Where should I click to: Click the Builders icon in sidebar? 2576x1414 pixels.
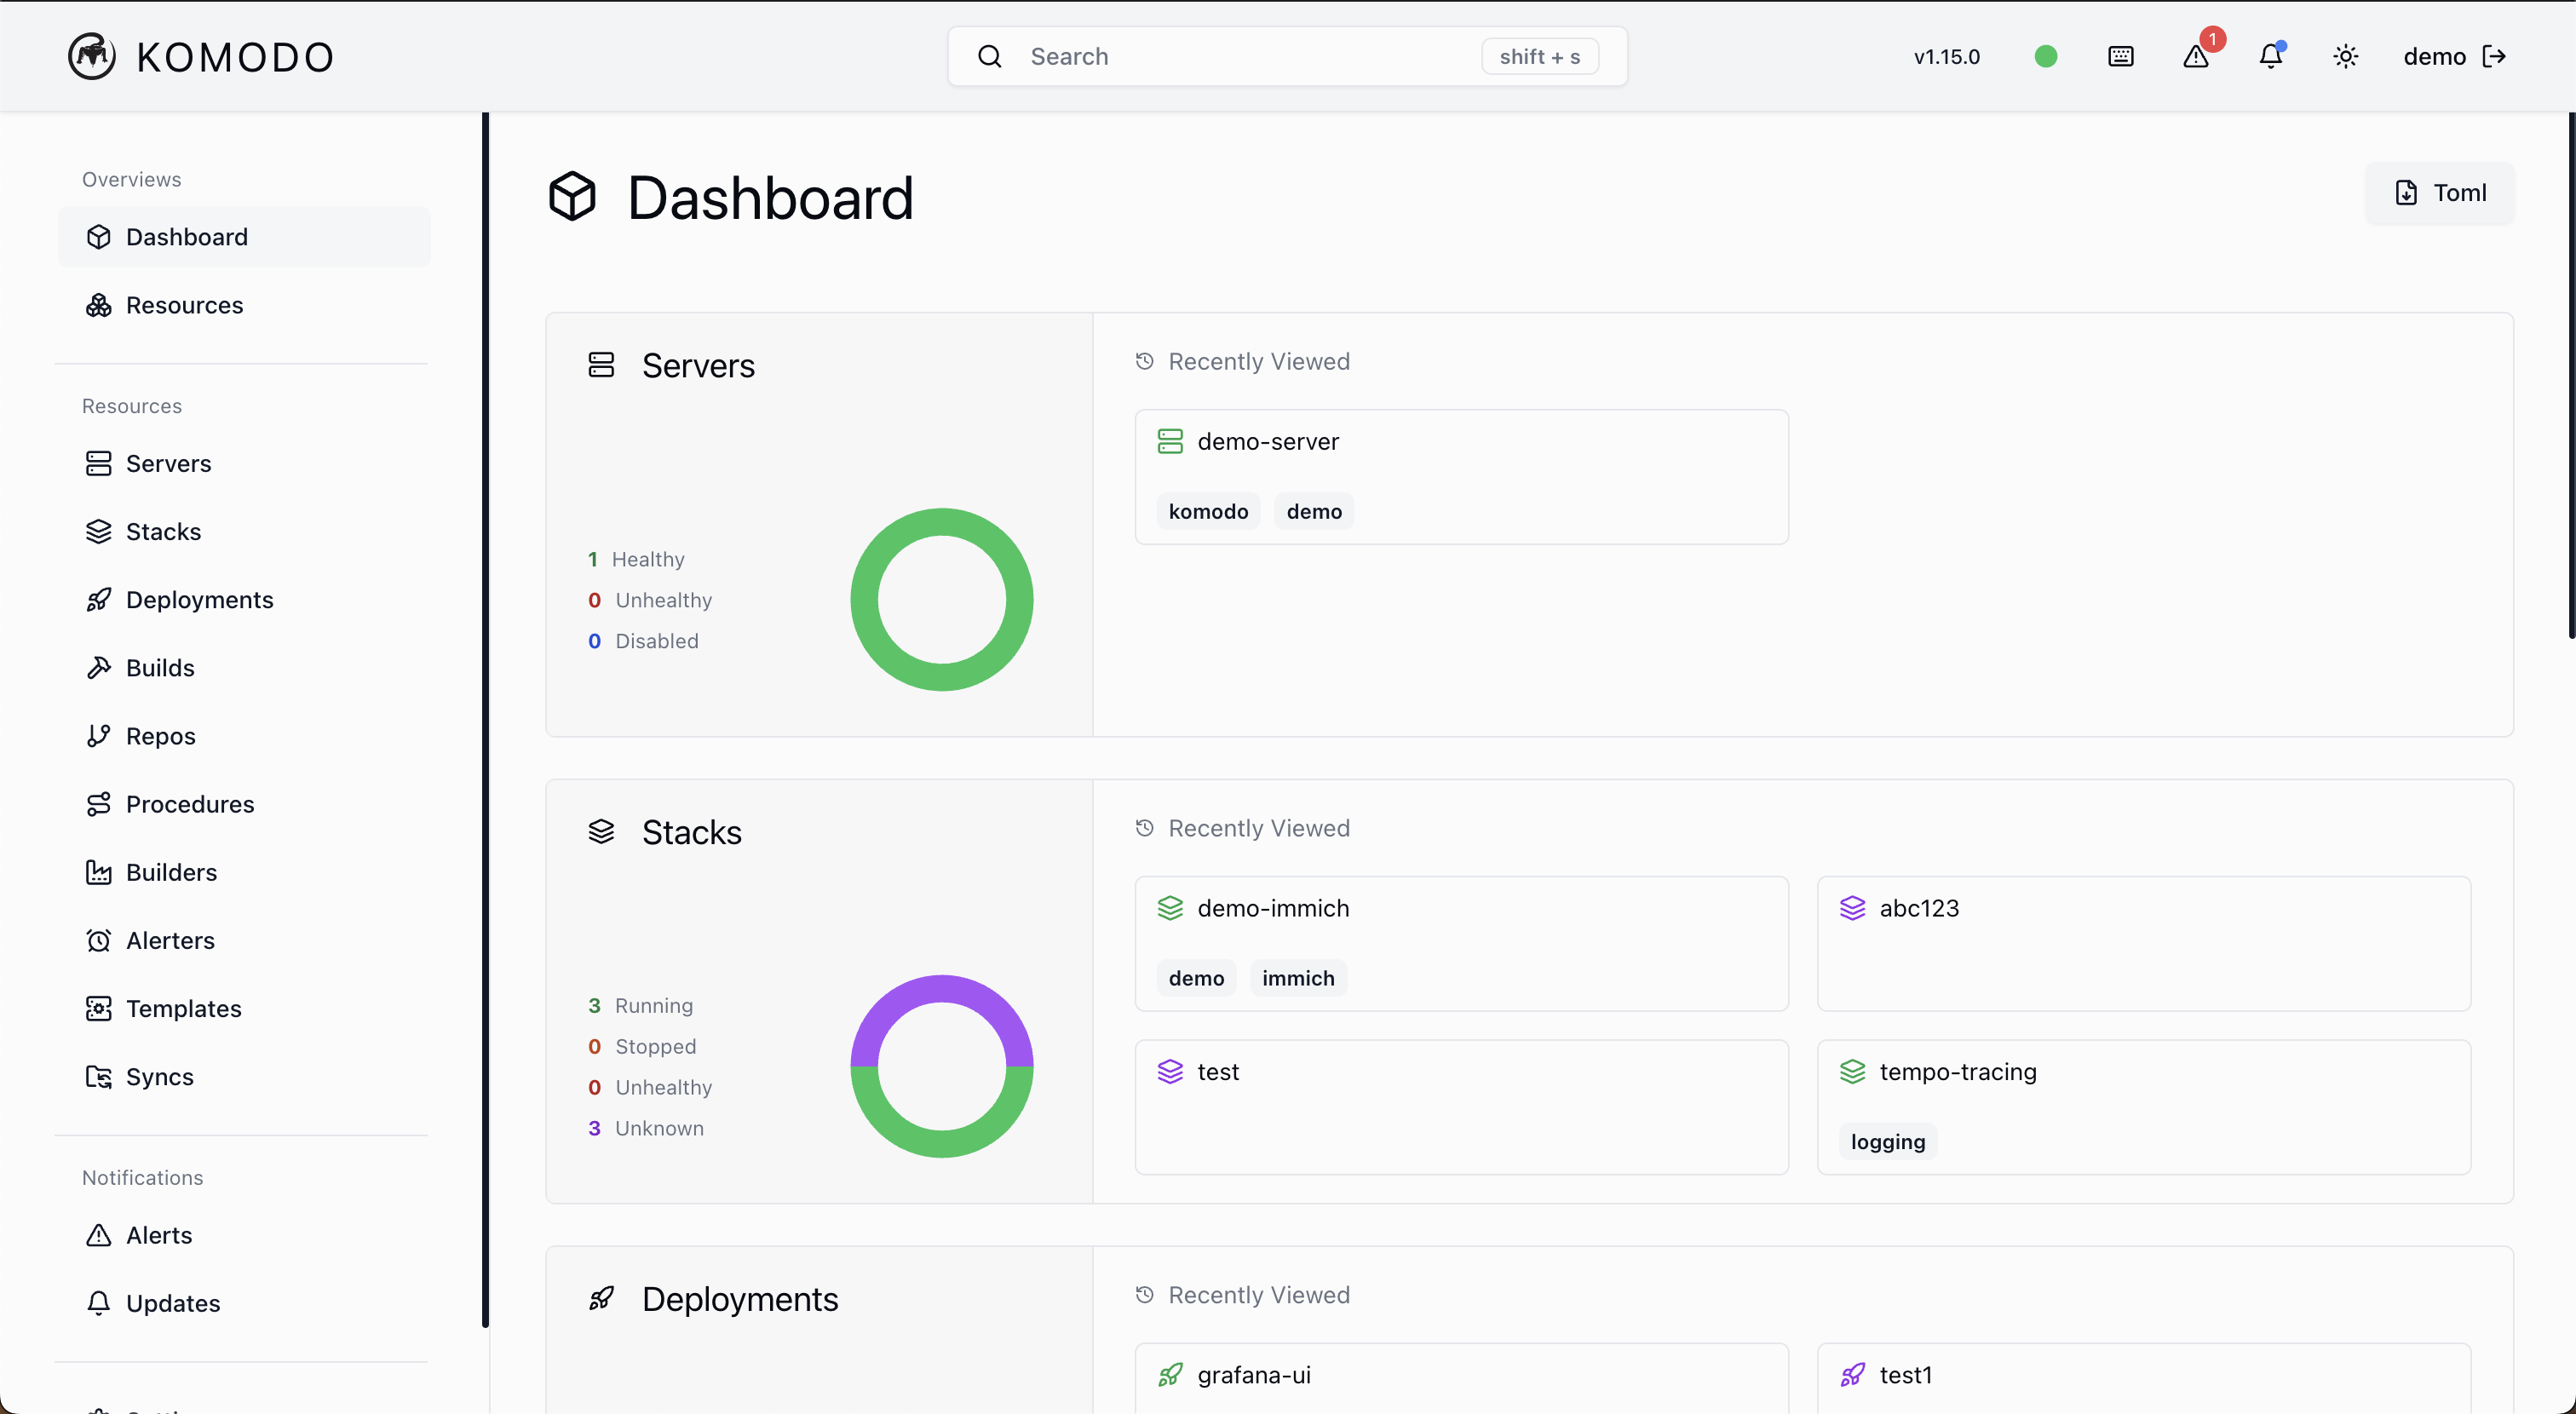click(99, 872)
